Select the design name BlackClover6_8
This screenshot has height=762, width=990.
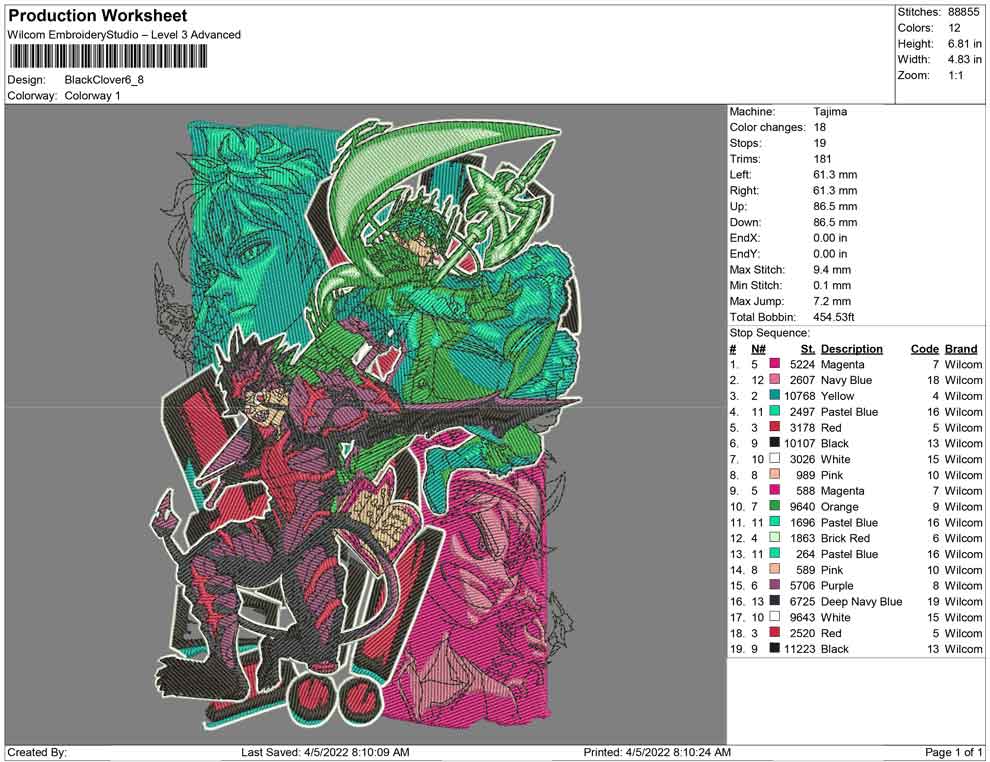(x=104, y=80)
